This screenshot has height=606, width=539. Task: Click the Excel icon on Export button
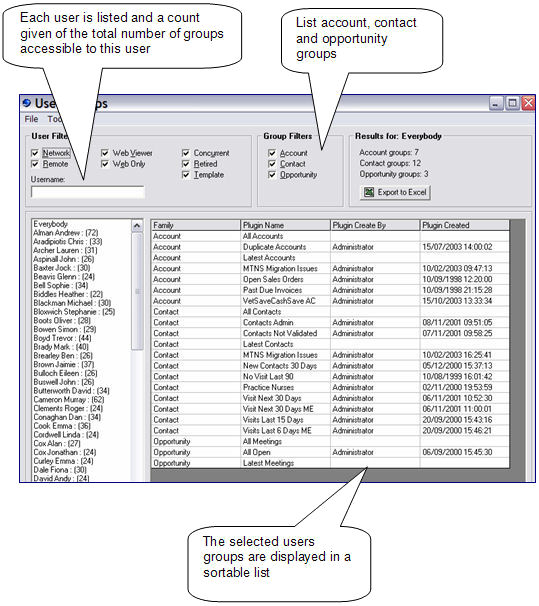pyautogui.click(x=369, y=192)
